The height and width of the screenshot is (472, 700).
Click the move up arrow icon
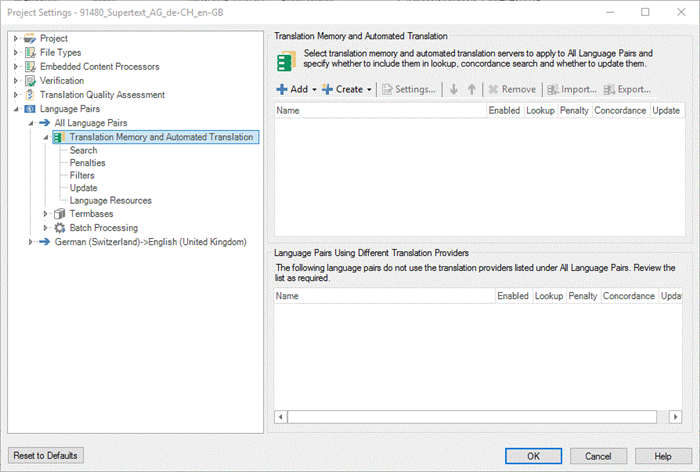coord(472,89)
